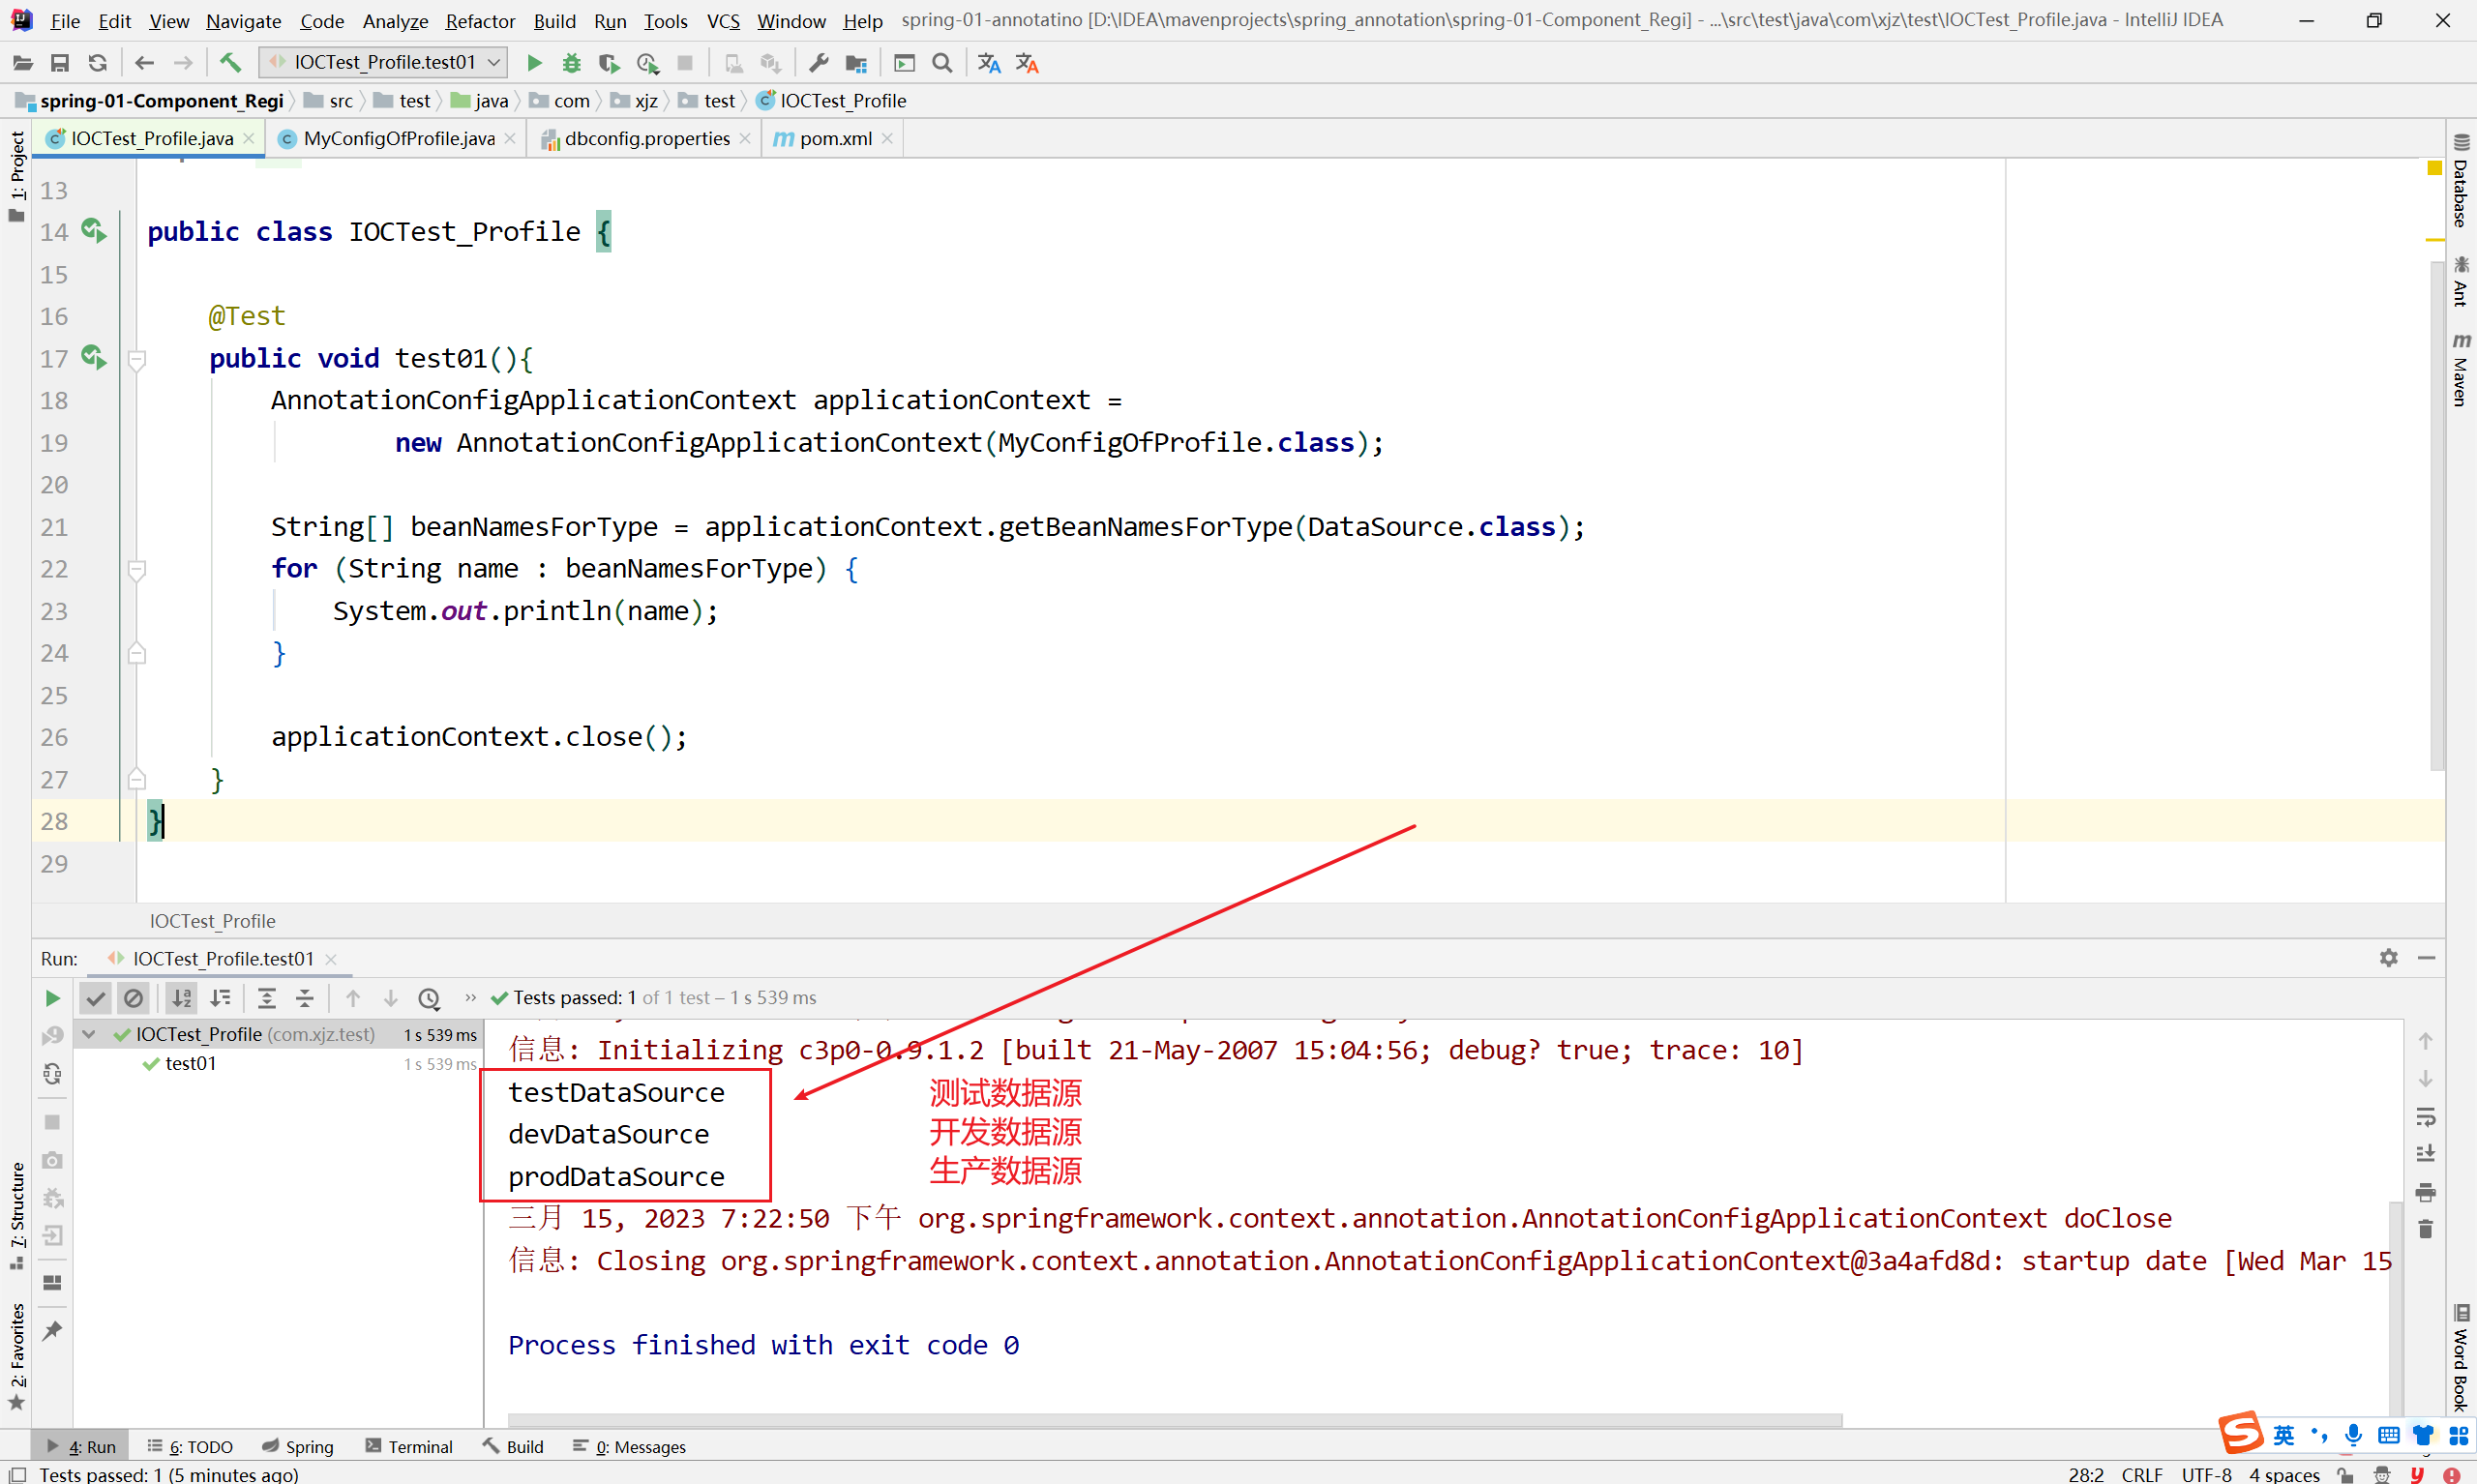
Task: Open the UTF-8 encoding selector
Action: click(x=2205, y=1474)
